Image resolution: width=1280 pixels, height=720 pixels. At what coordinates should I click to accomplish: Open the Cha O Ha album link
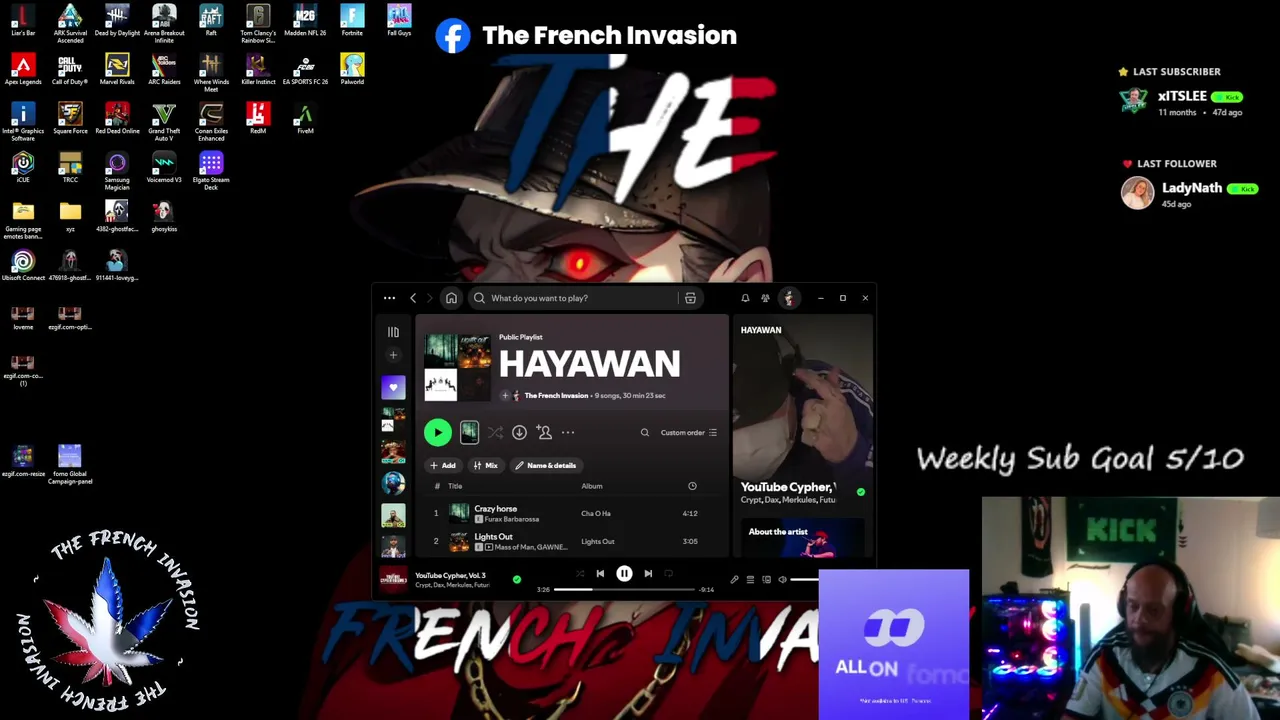[596, 513]
